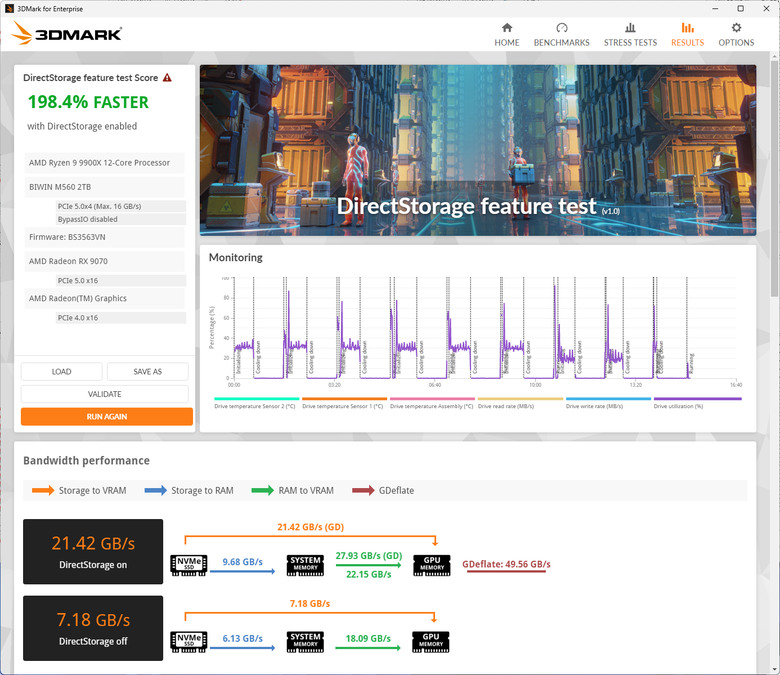Viewport: 780px width, 675px height.
Task: Click the NVMe SSD icon in the DirectStorage on row
Action: coord(189,565)
